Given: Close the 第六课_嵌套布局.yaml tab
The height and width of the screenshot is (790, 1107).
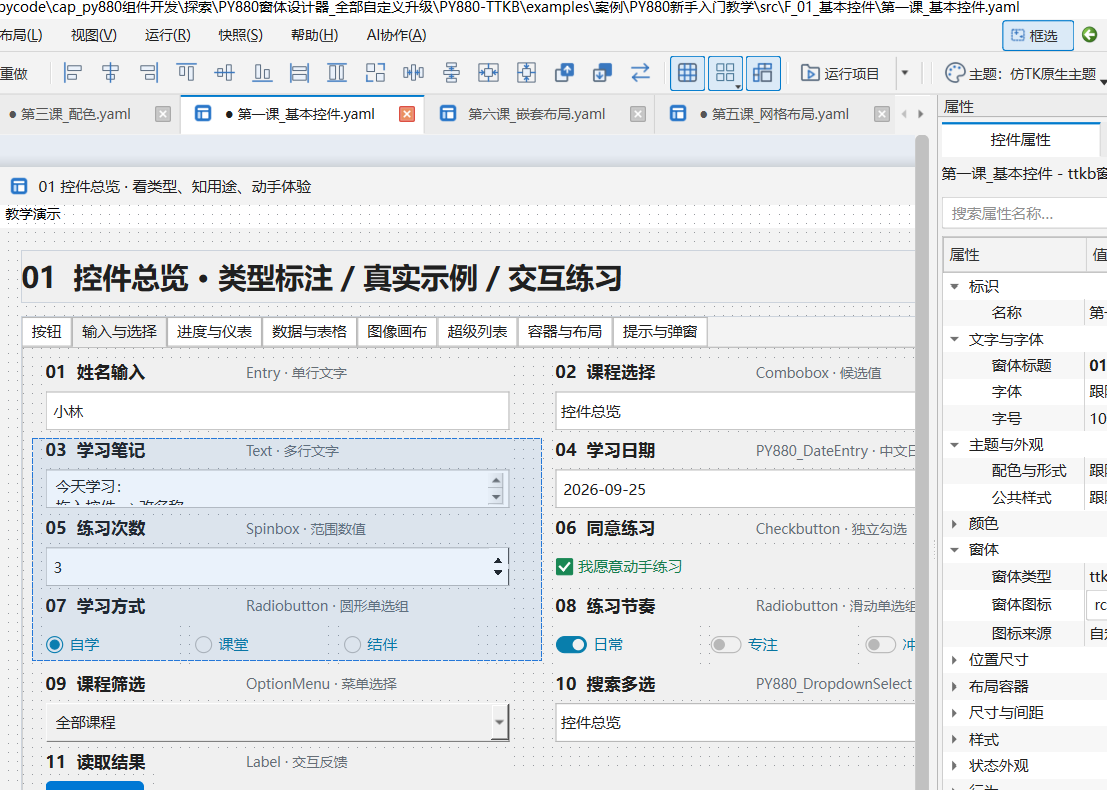Looking at the screenshot, I should (x=638, y=114).
